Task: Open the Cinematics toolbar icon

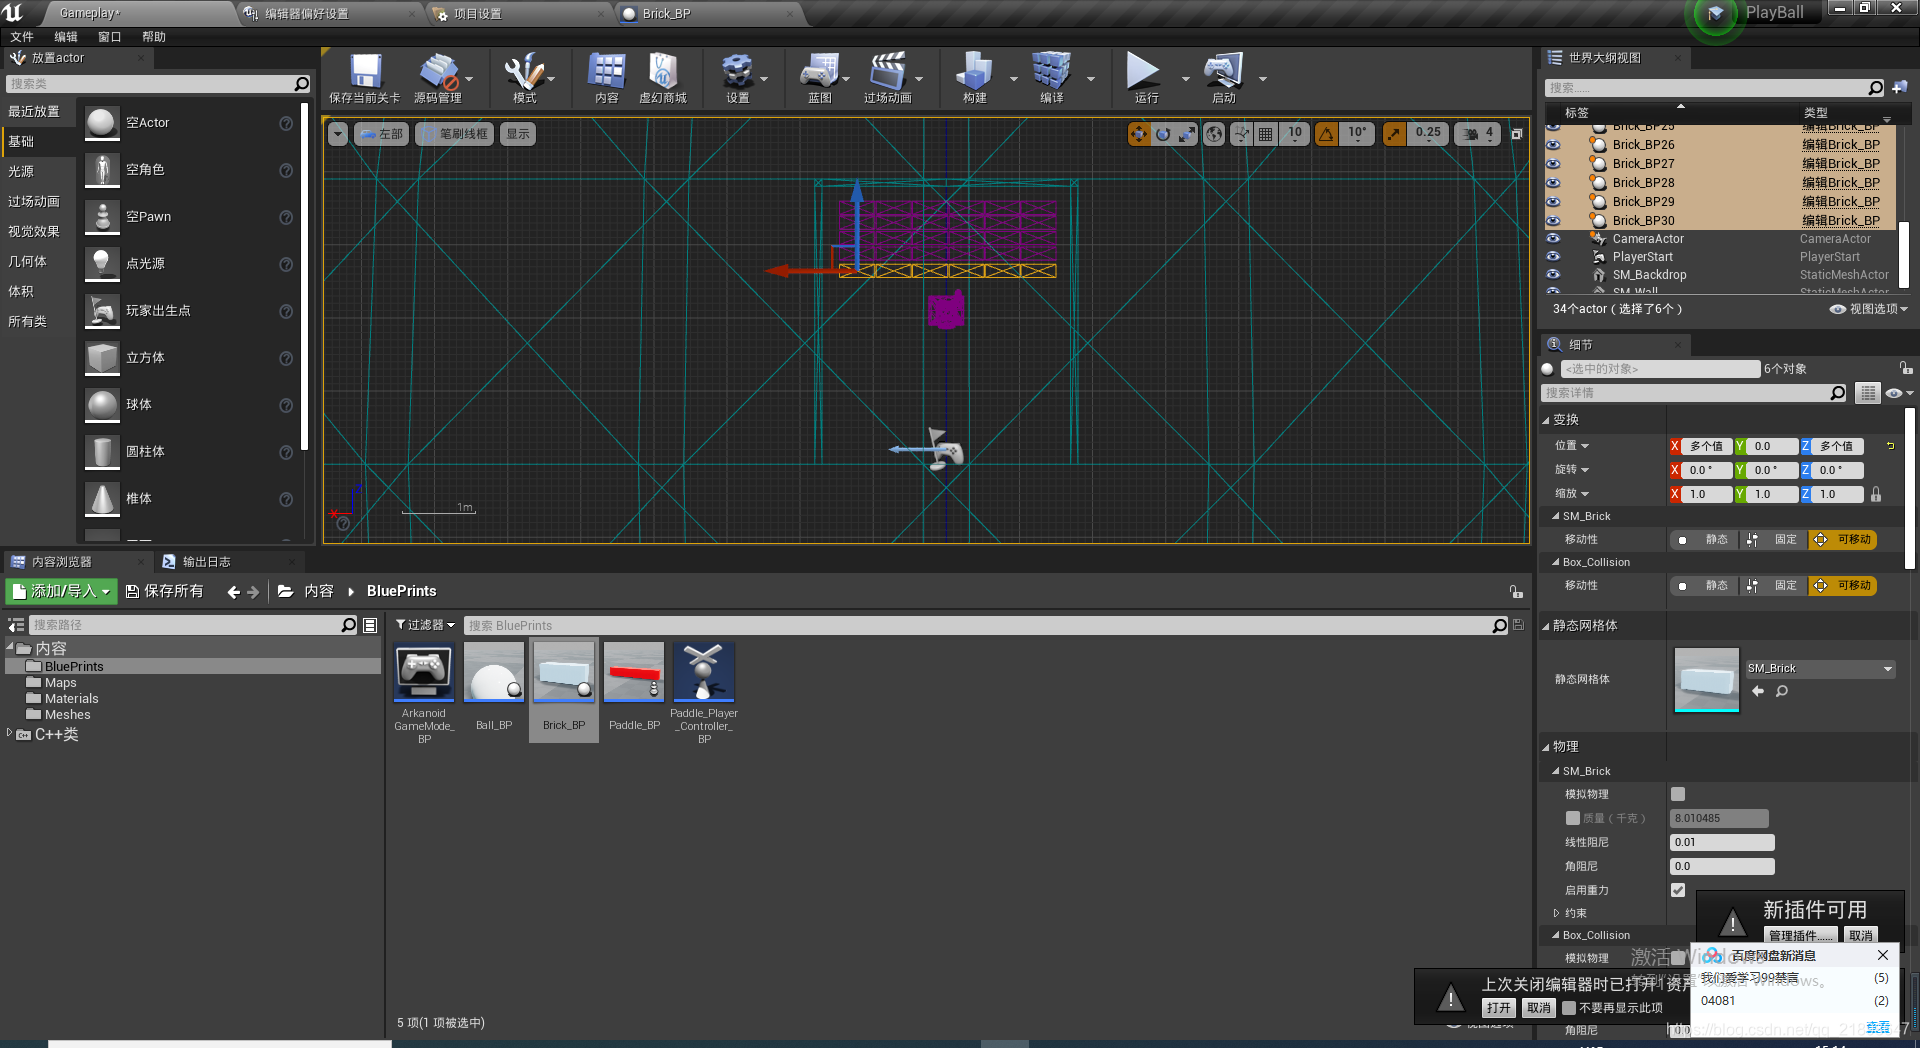Action: [888, 78]
